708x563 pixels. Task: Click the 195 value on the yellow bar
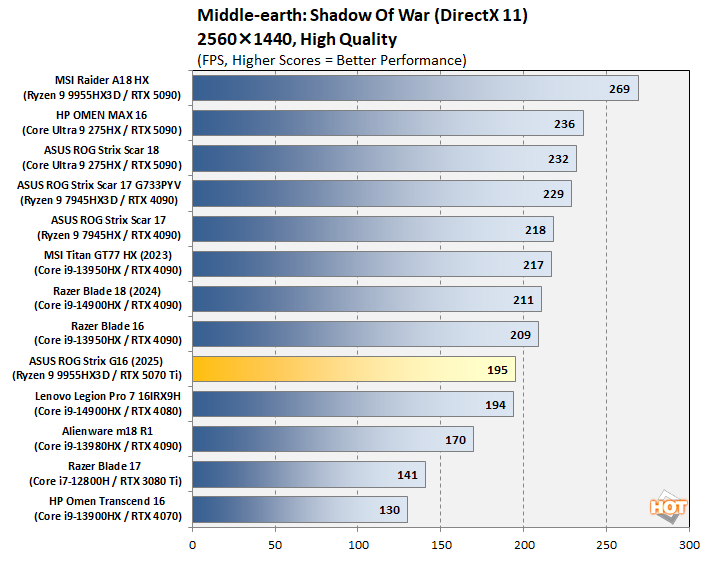click(x=497, y=370)
